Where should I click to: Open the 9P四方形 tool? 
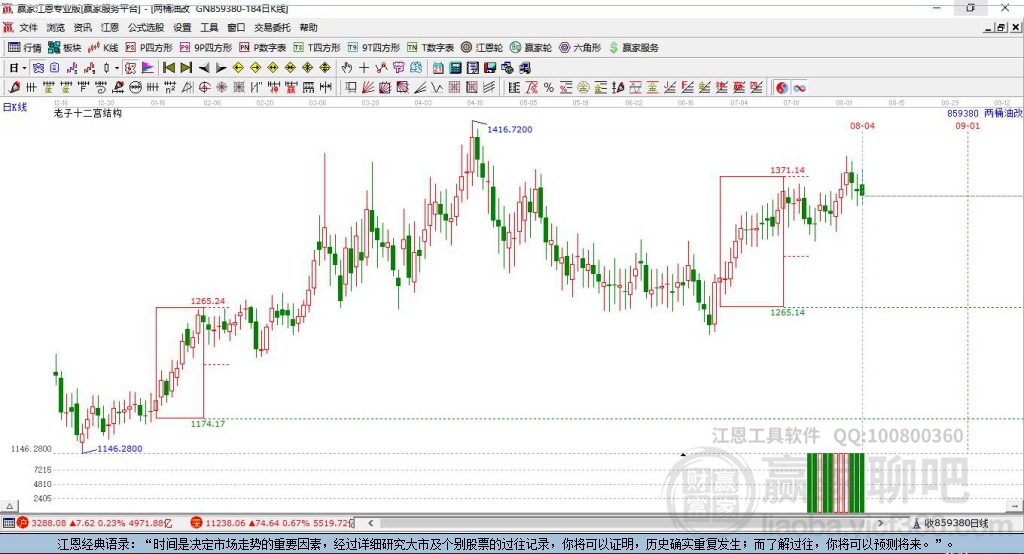(206, 48)
